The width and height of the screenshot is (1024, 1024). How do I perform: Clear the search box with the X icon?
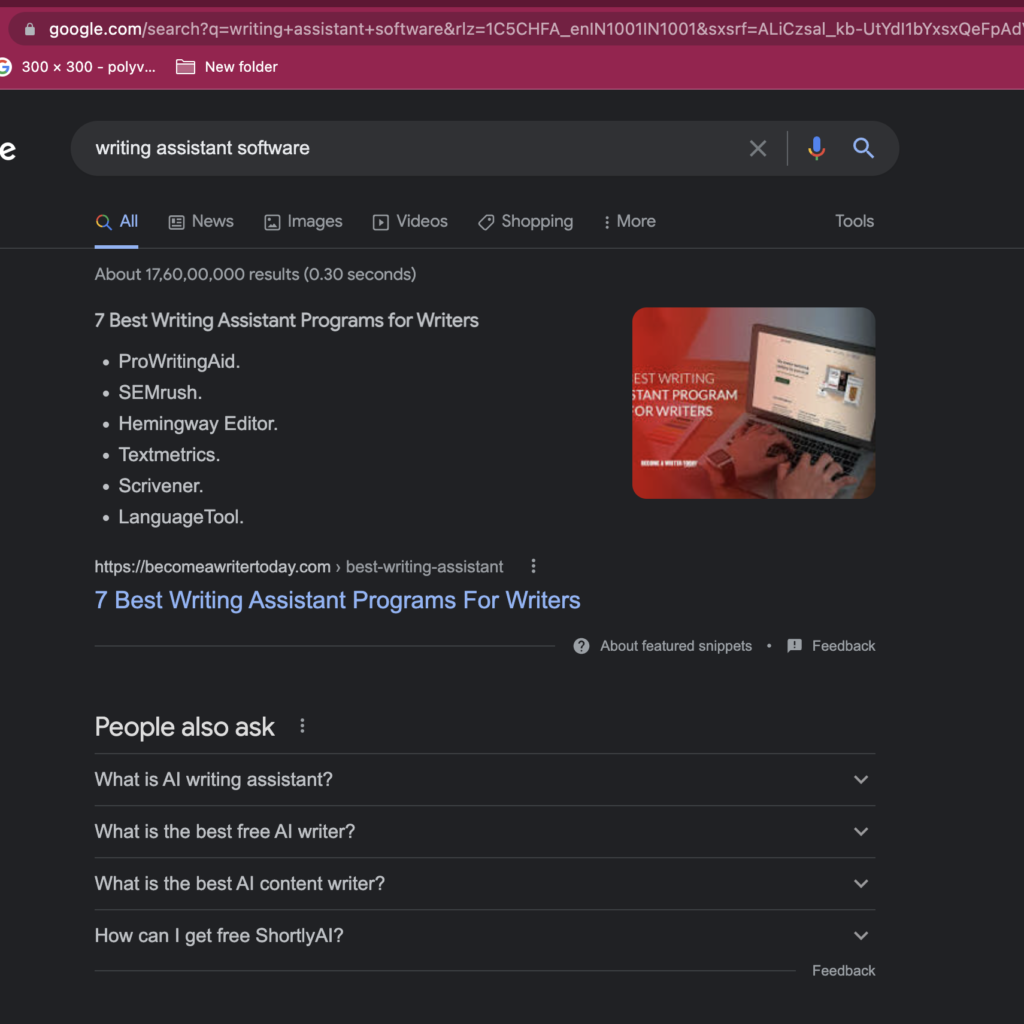[x=758, y=148]
